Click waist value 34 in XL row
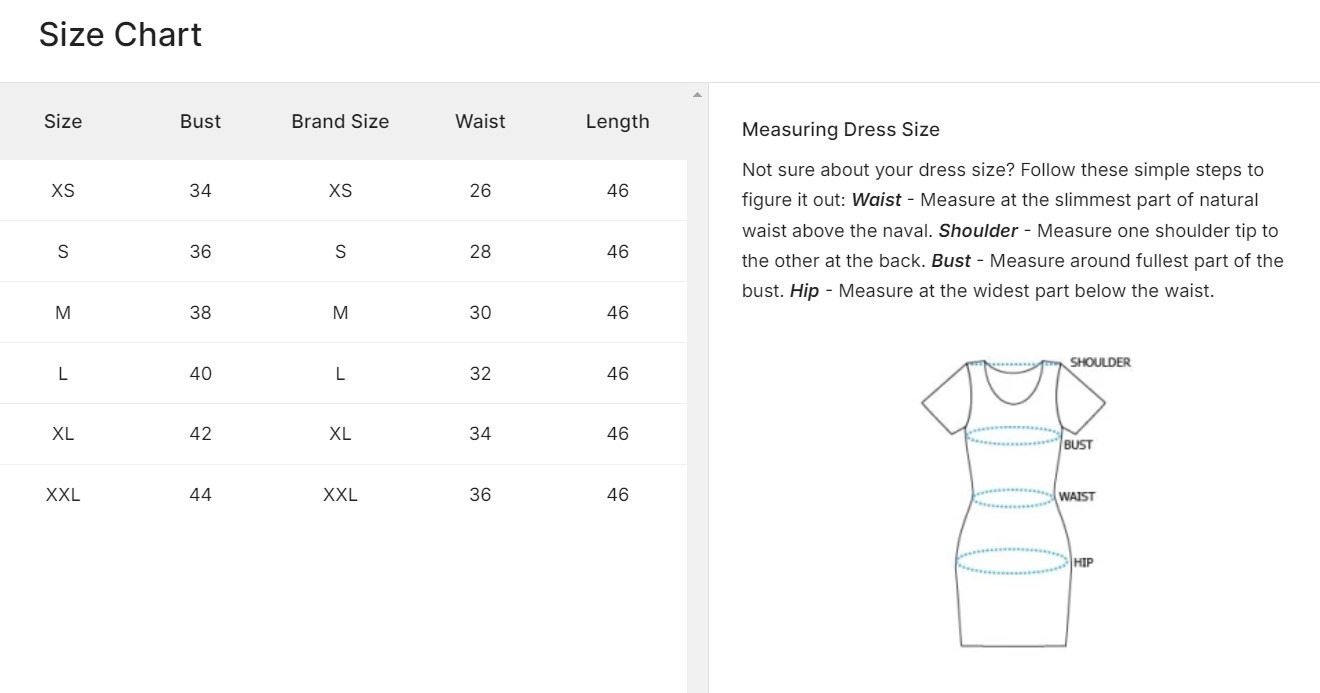 pos(480,433)
